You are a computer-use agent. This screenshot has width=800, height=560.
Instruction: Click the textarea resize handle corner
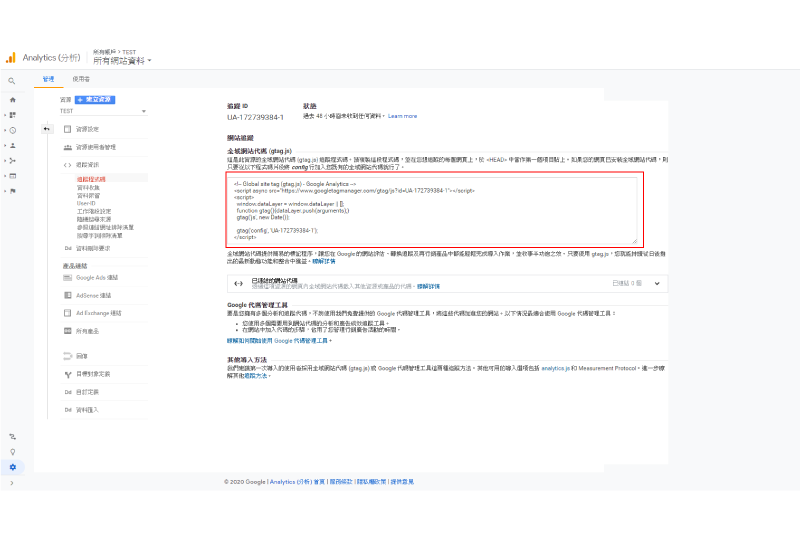(634, 241)
